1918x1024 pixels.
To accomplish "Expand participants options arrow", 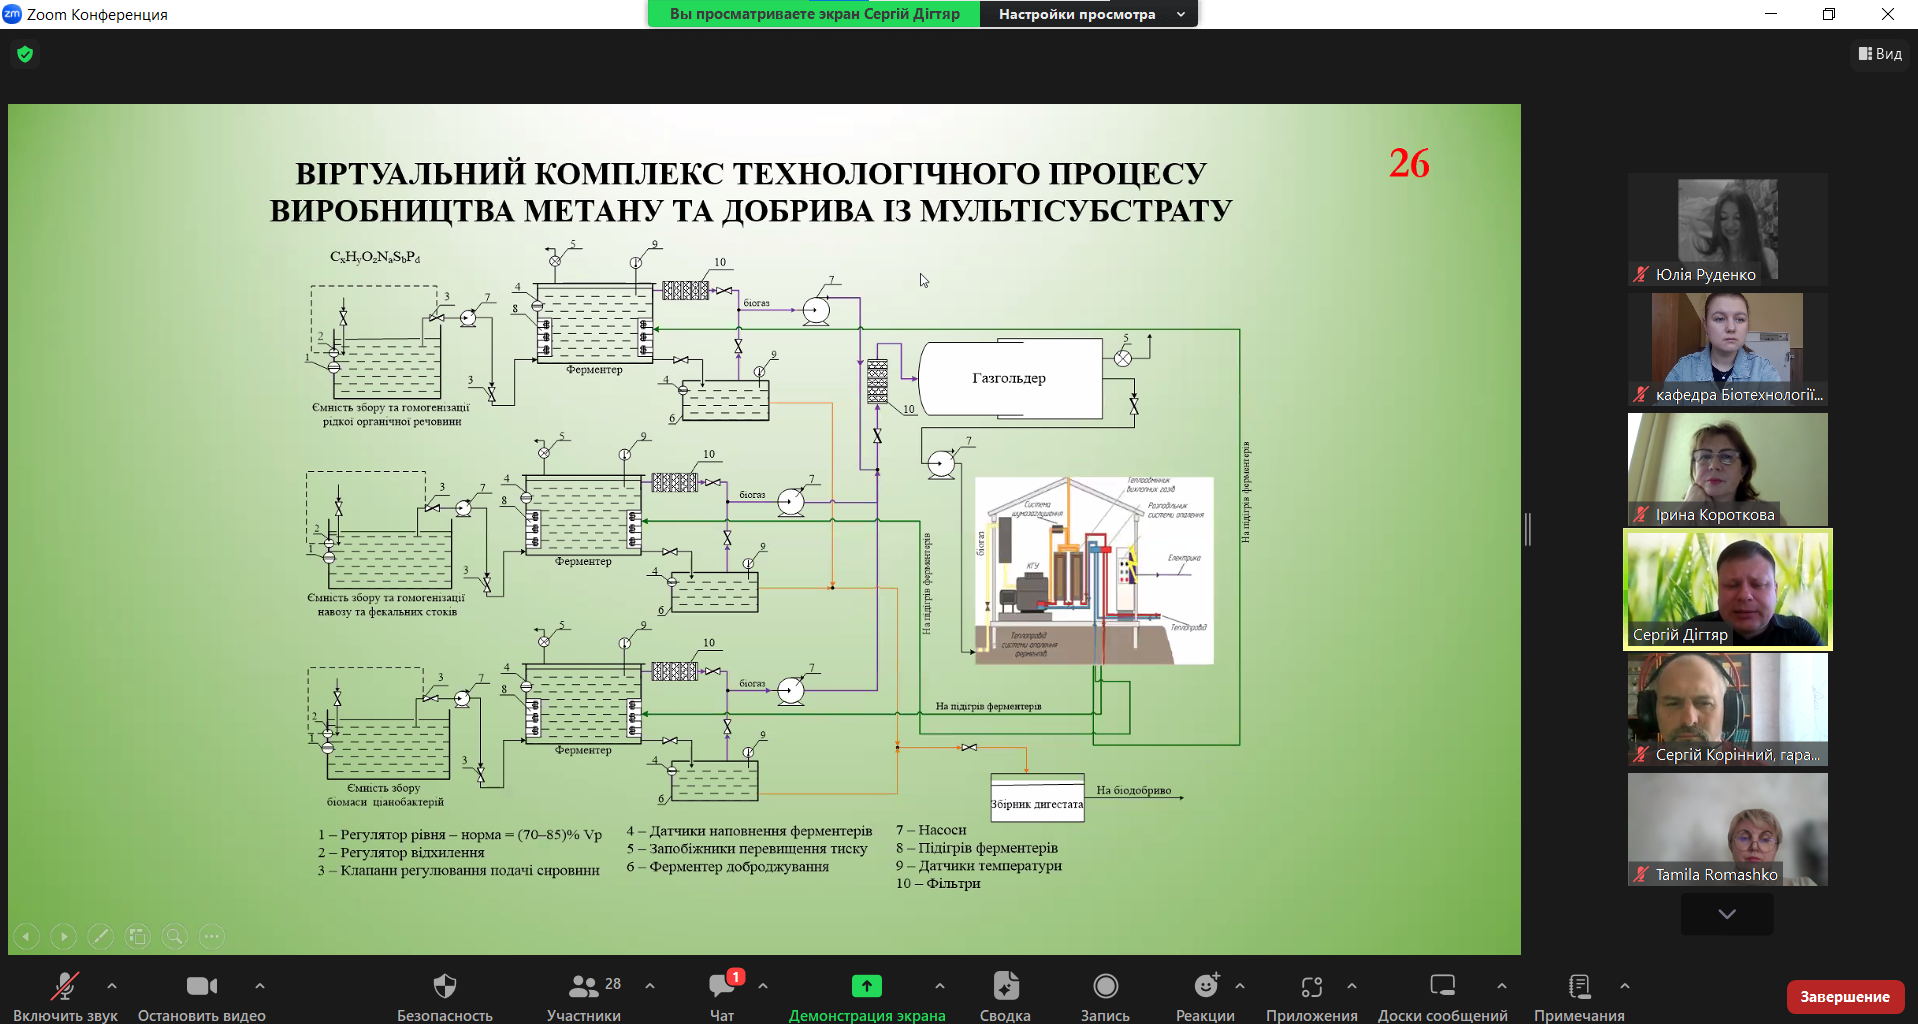I will pyautogui.click(x=650, y=986).
